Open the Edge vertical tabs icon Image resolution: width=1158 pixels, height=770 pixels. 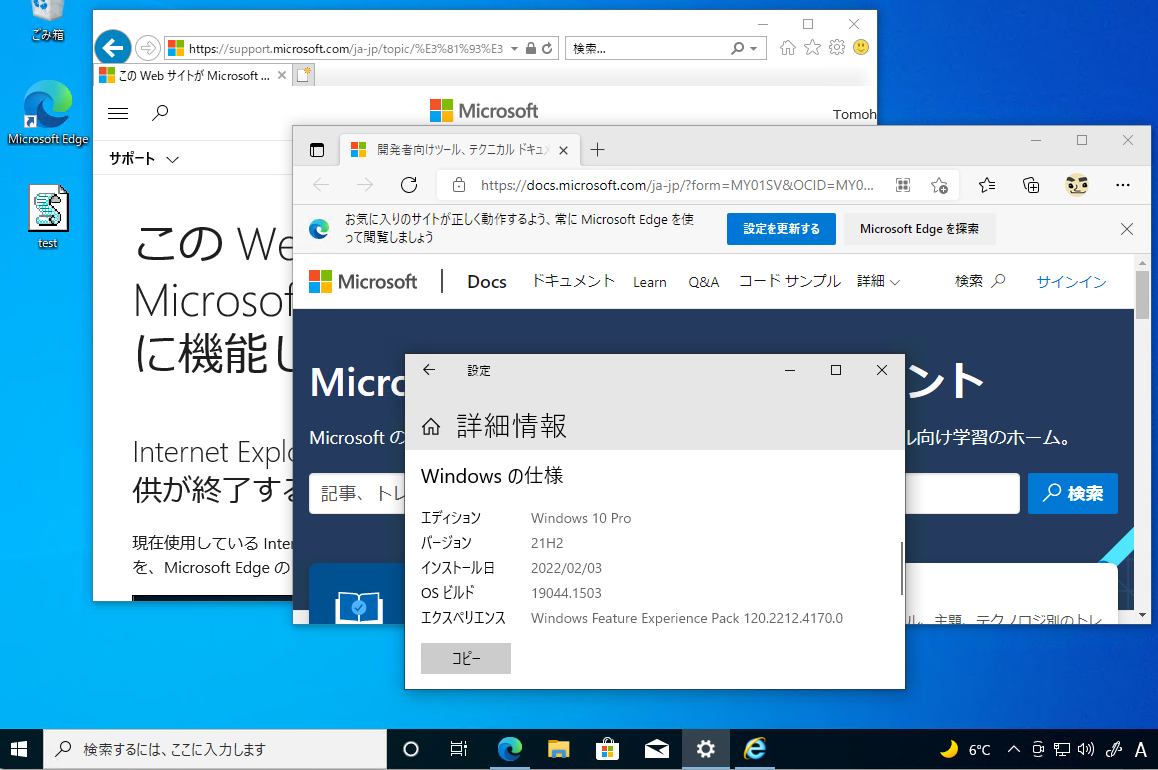(x=317, y=150)
